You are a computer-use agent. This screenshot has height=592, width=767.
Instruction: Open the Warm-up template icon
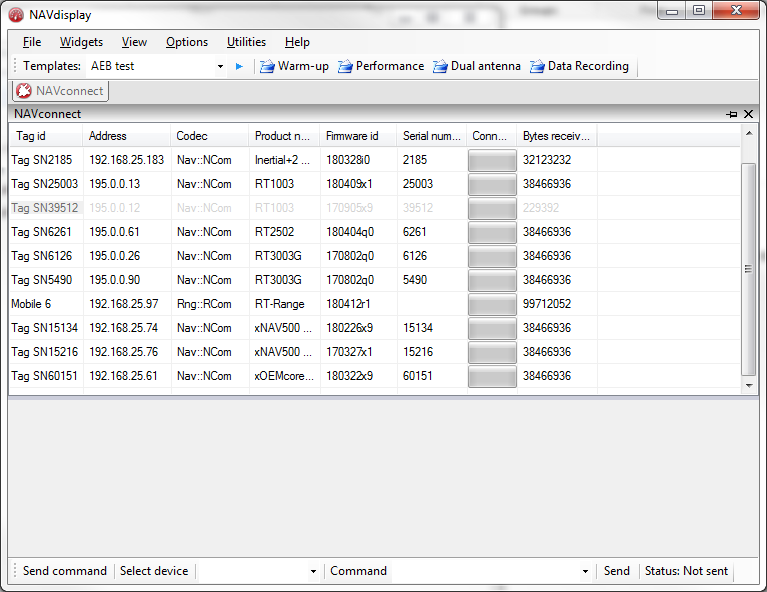[267, 66]
